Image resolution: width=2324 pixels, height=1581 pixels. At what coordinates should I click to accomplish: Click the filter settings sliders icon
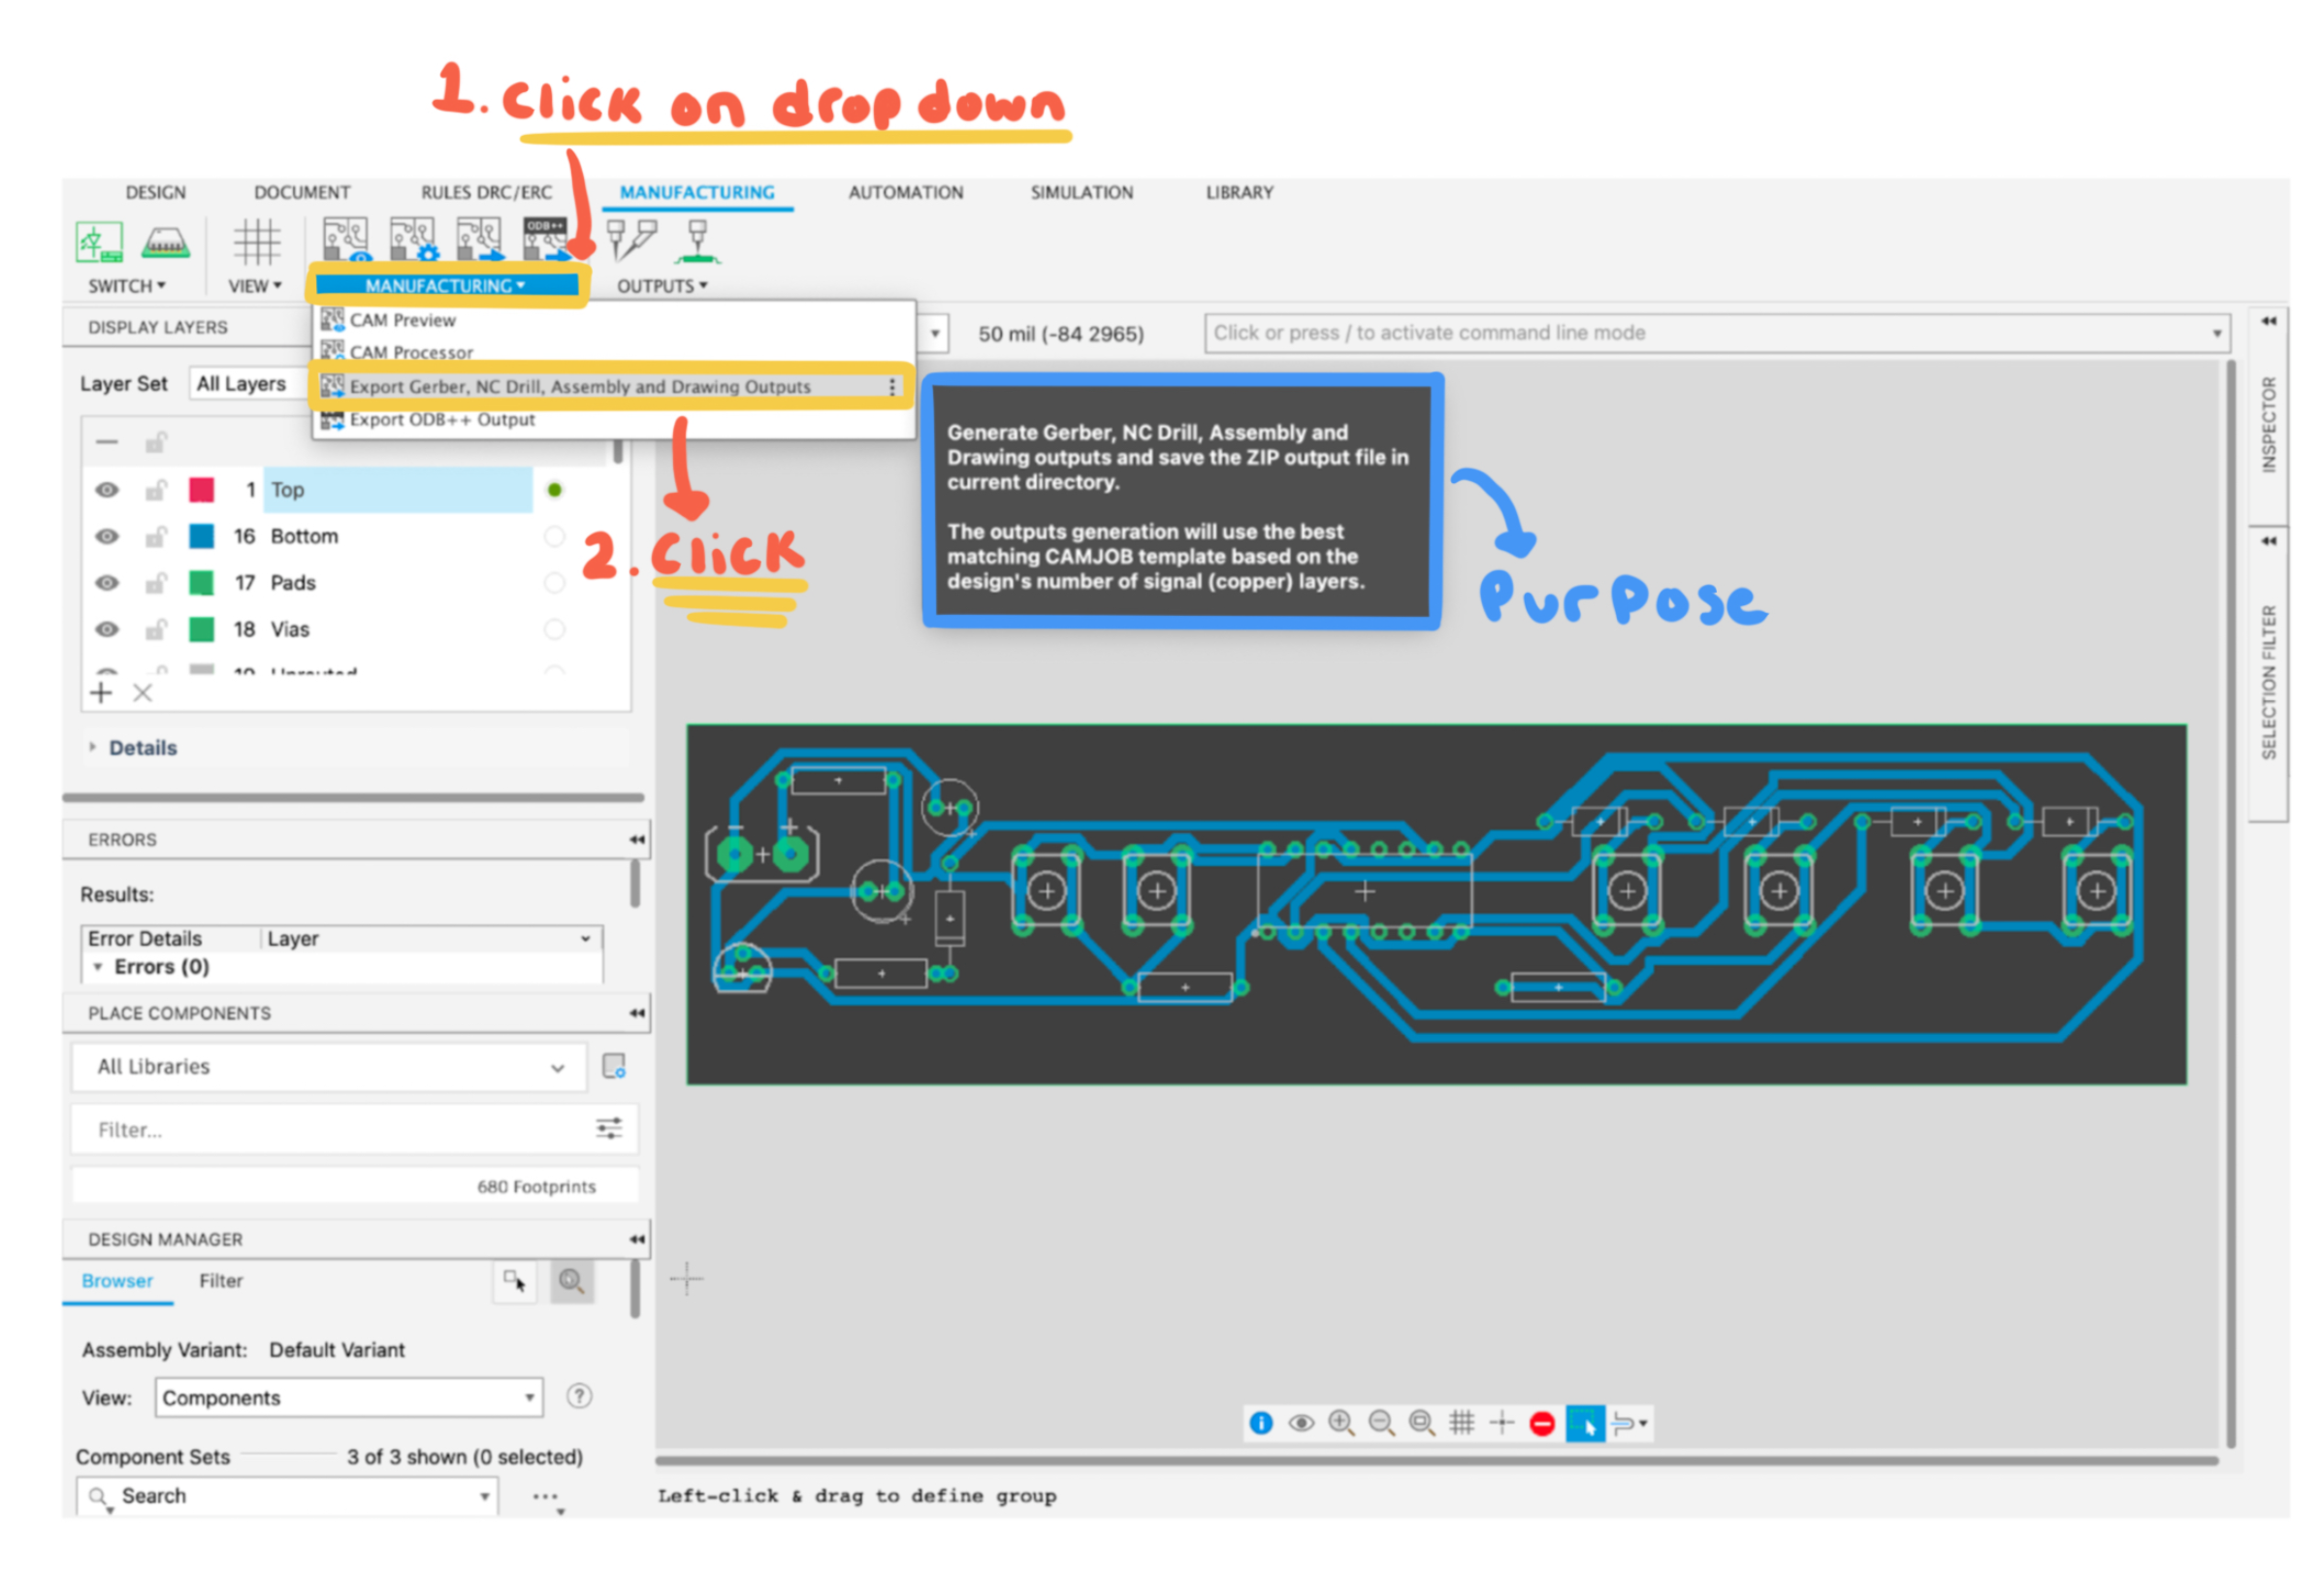(x=608, y=1129)
